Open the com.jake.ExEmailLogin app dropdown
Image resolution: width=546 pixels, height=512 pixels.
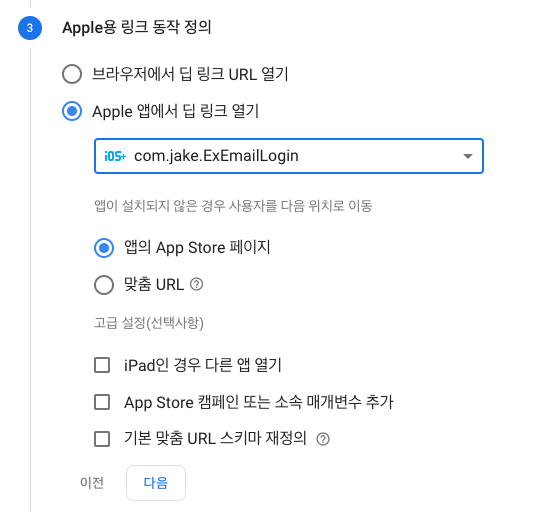click(x=289, y=156)
